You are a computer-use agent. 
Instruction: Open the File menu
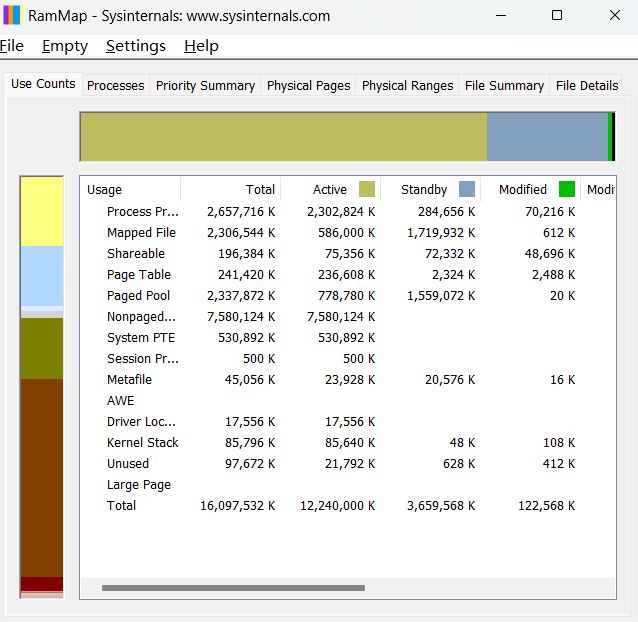pyautogui.click(x=12, y=46)
